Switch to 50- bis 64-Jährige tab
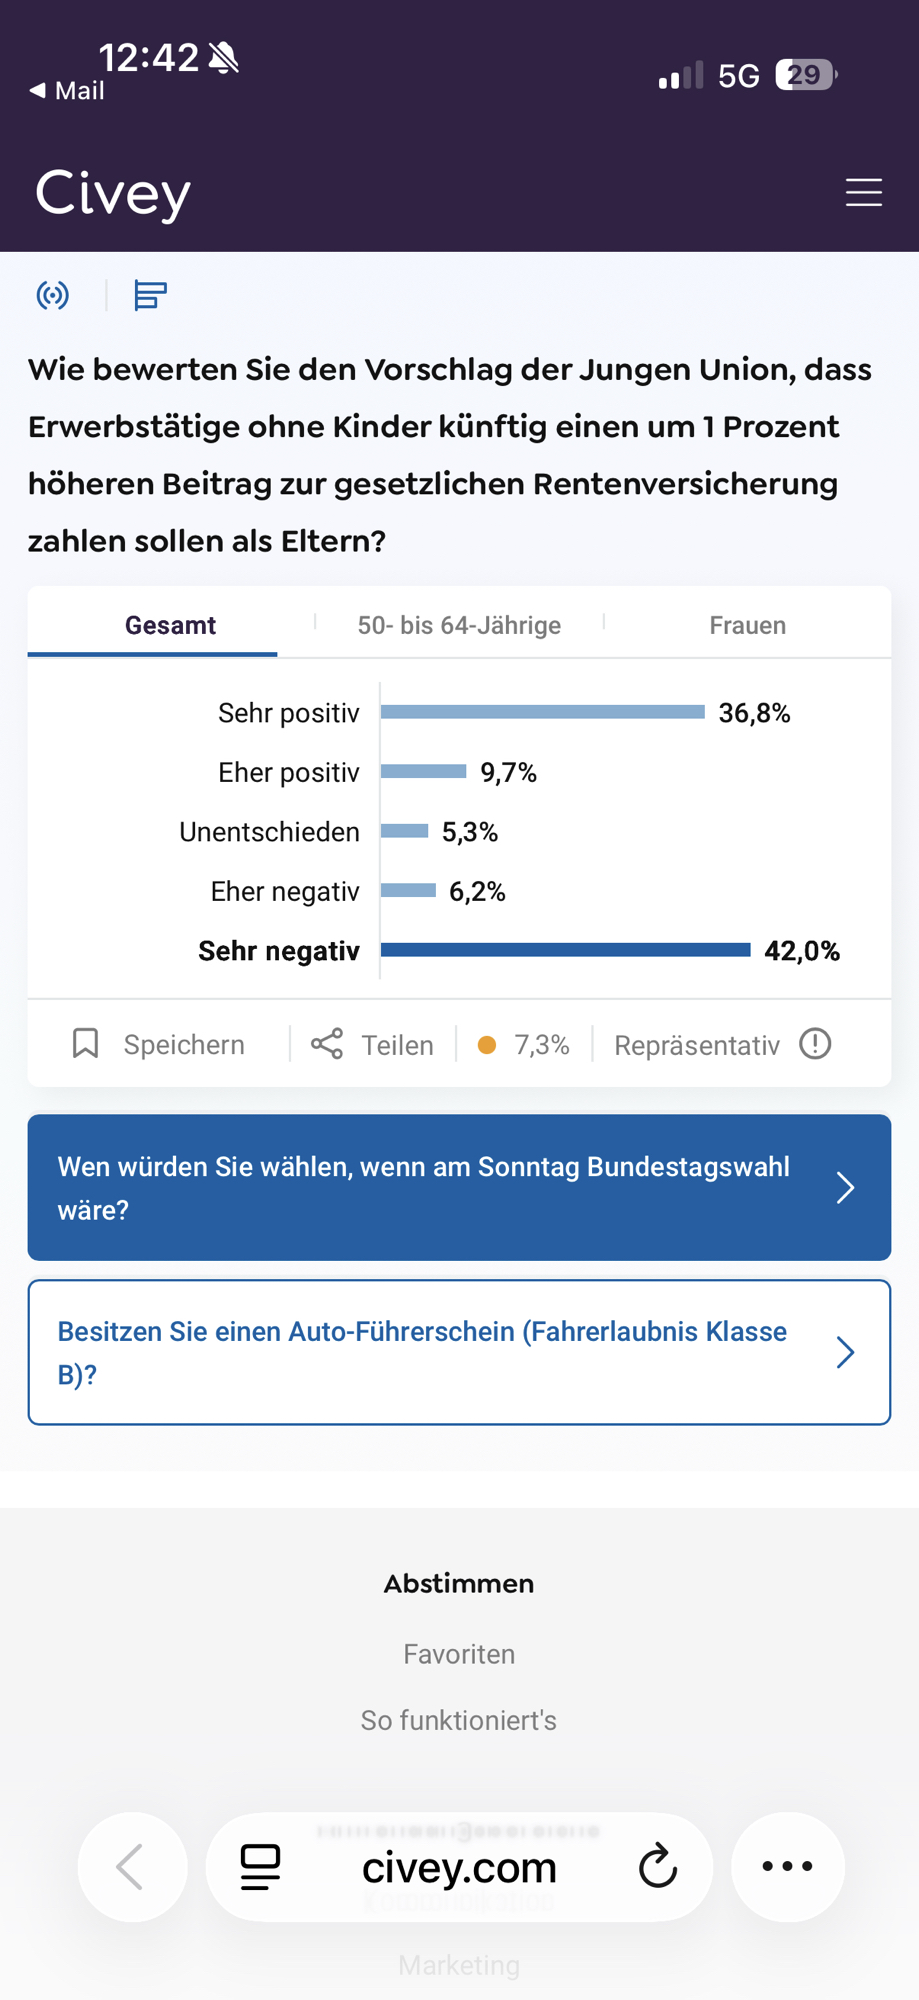 click(459, 625)
